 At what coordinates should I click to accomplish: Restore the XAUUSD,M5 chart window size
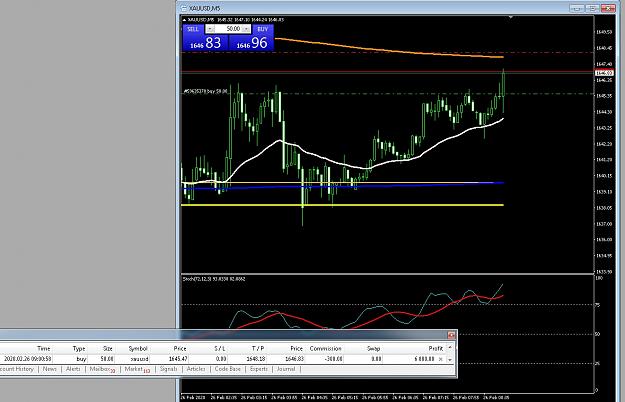(592, 8)
